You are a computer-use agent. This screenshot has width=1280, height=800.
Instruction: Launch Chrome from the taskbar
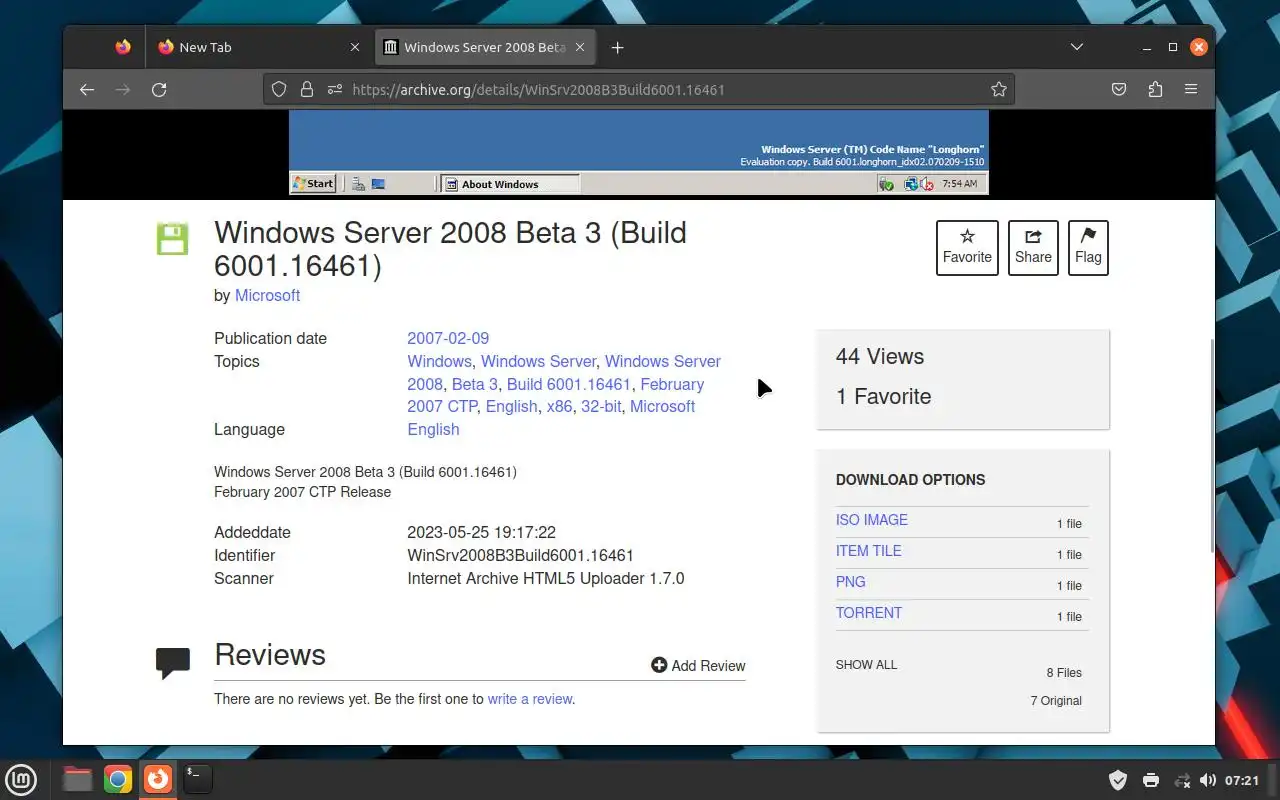coord(118,779)
